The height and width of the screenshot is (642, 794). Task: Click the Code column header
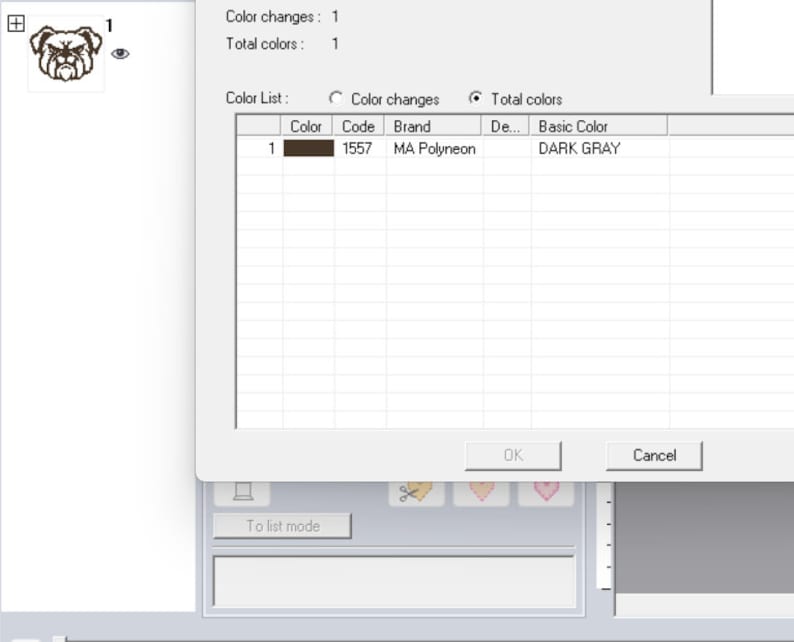tap(358, 126)
